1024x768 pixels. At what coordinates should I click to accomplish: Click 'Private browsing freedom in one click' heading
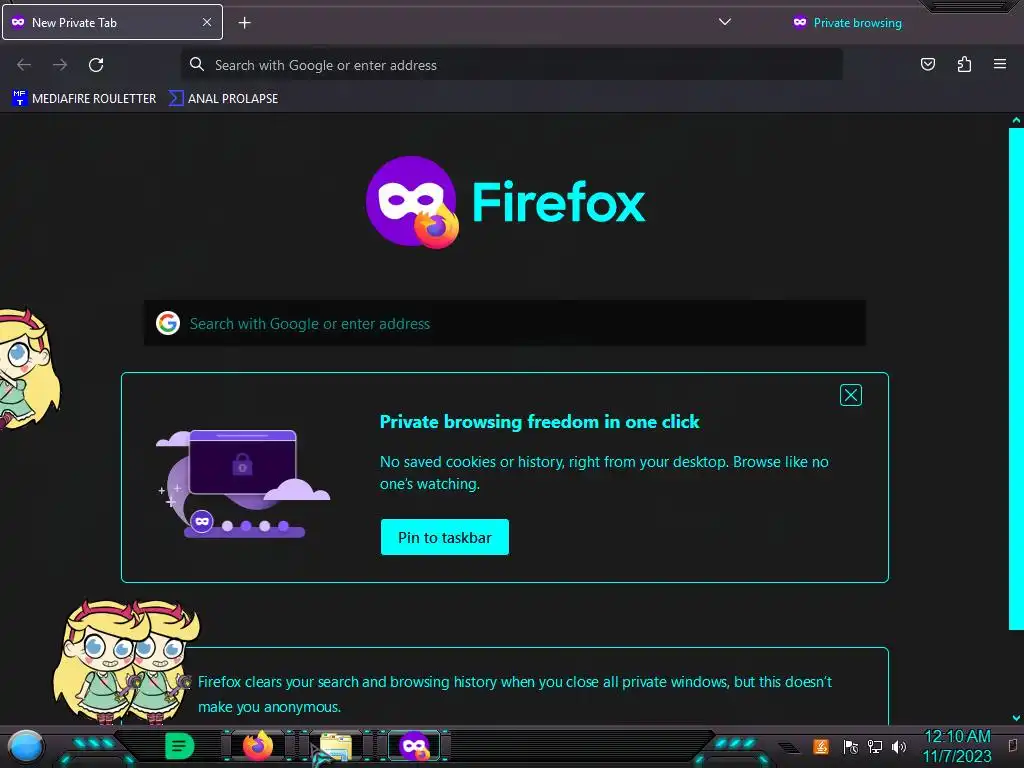[539, 422]
